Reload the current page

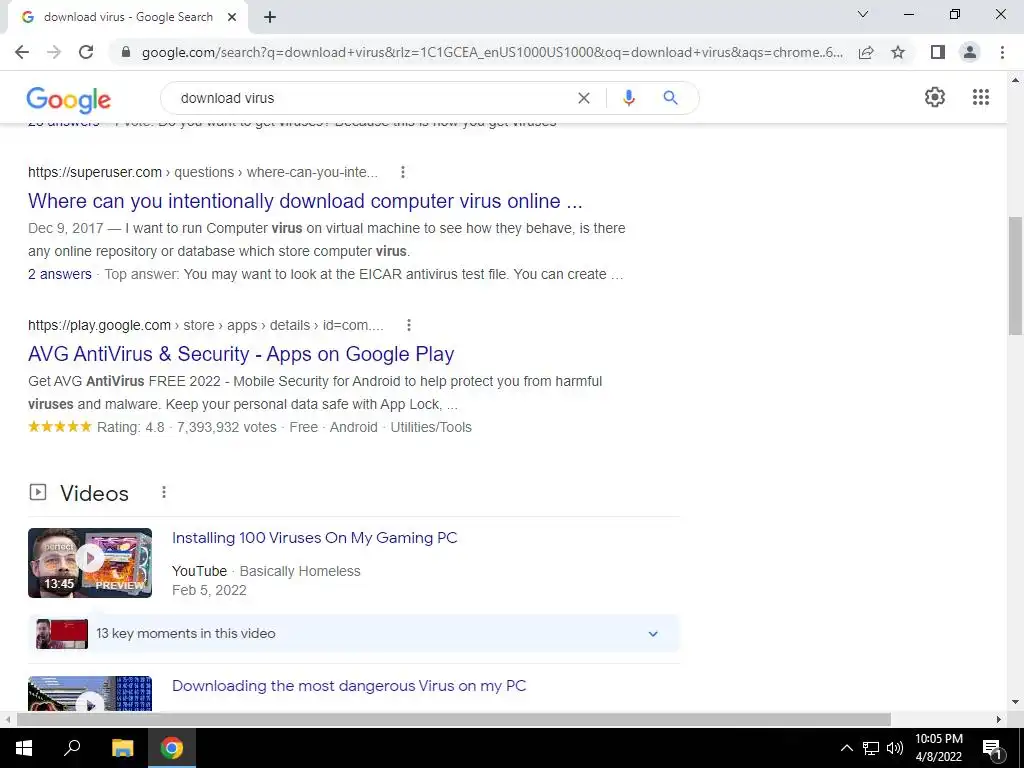pyautogui.click(x=86, y=52)
